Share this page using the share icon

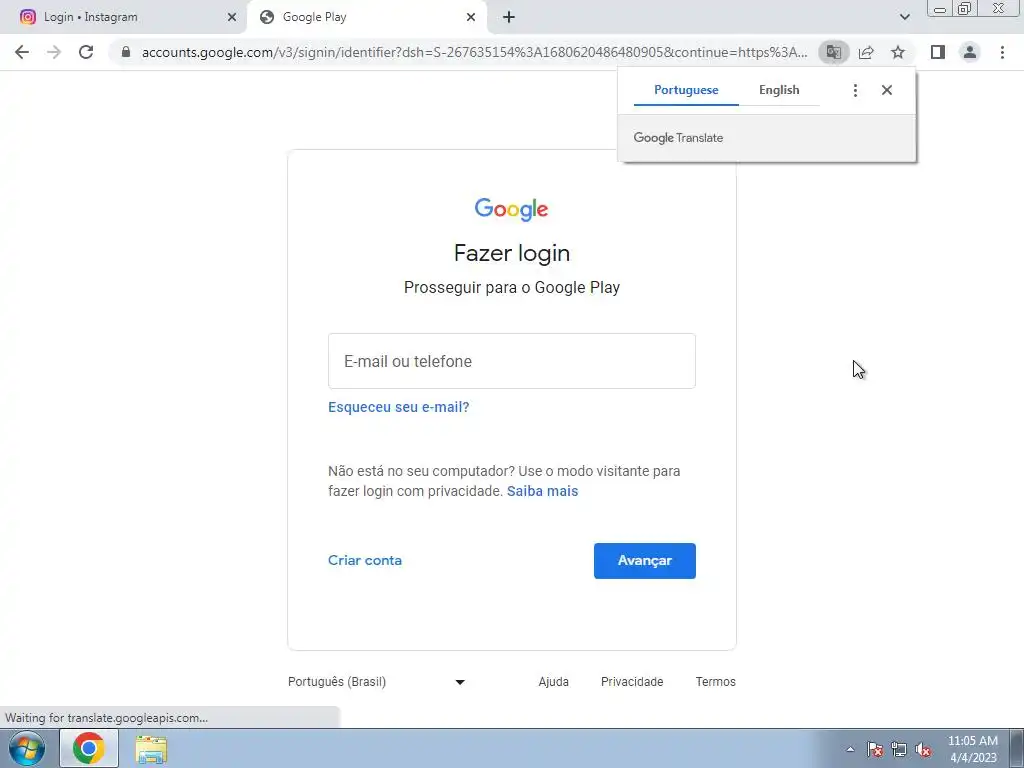coord(866,52)
